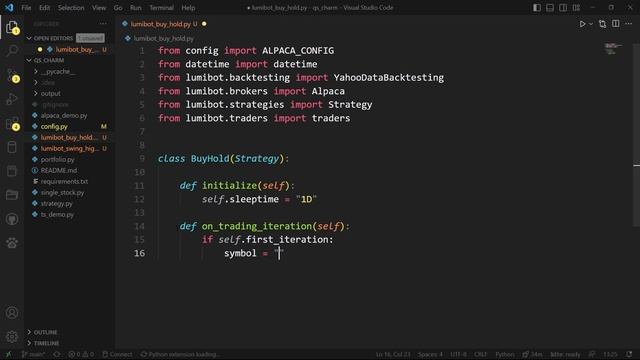
Task: Open the Terminal menu
Action: coord(161,8)
